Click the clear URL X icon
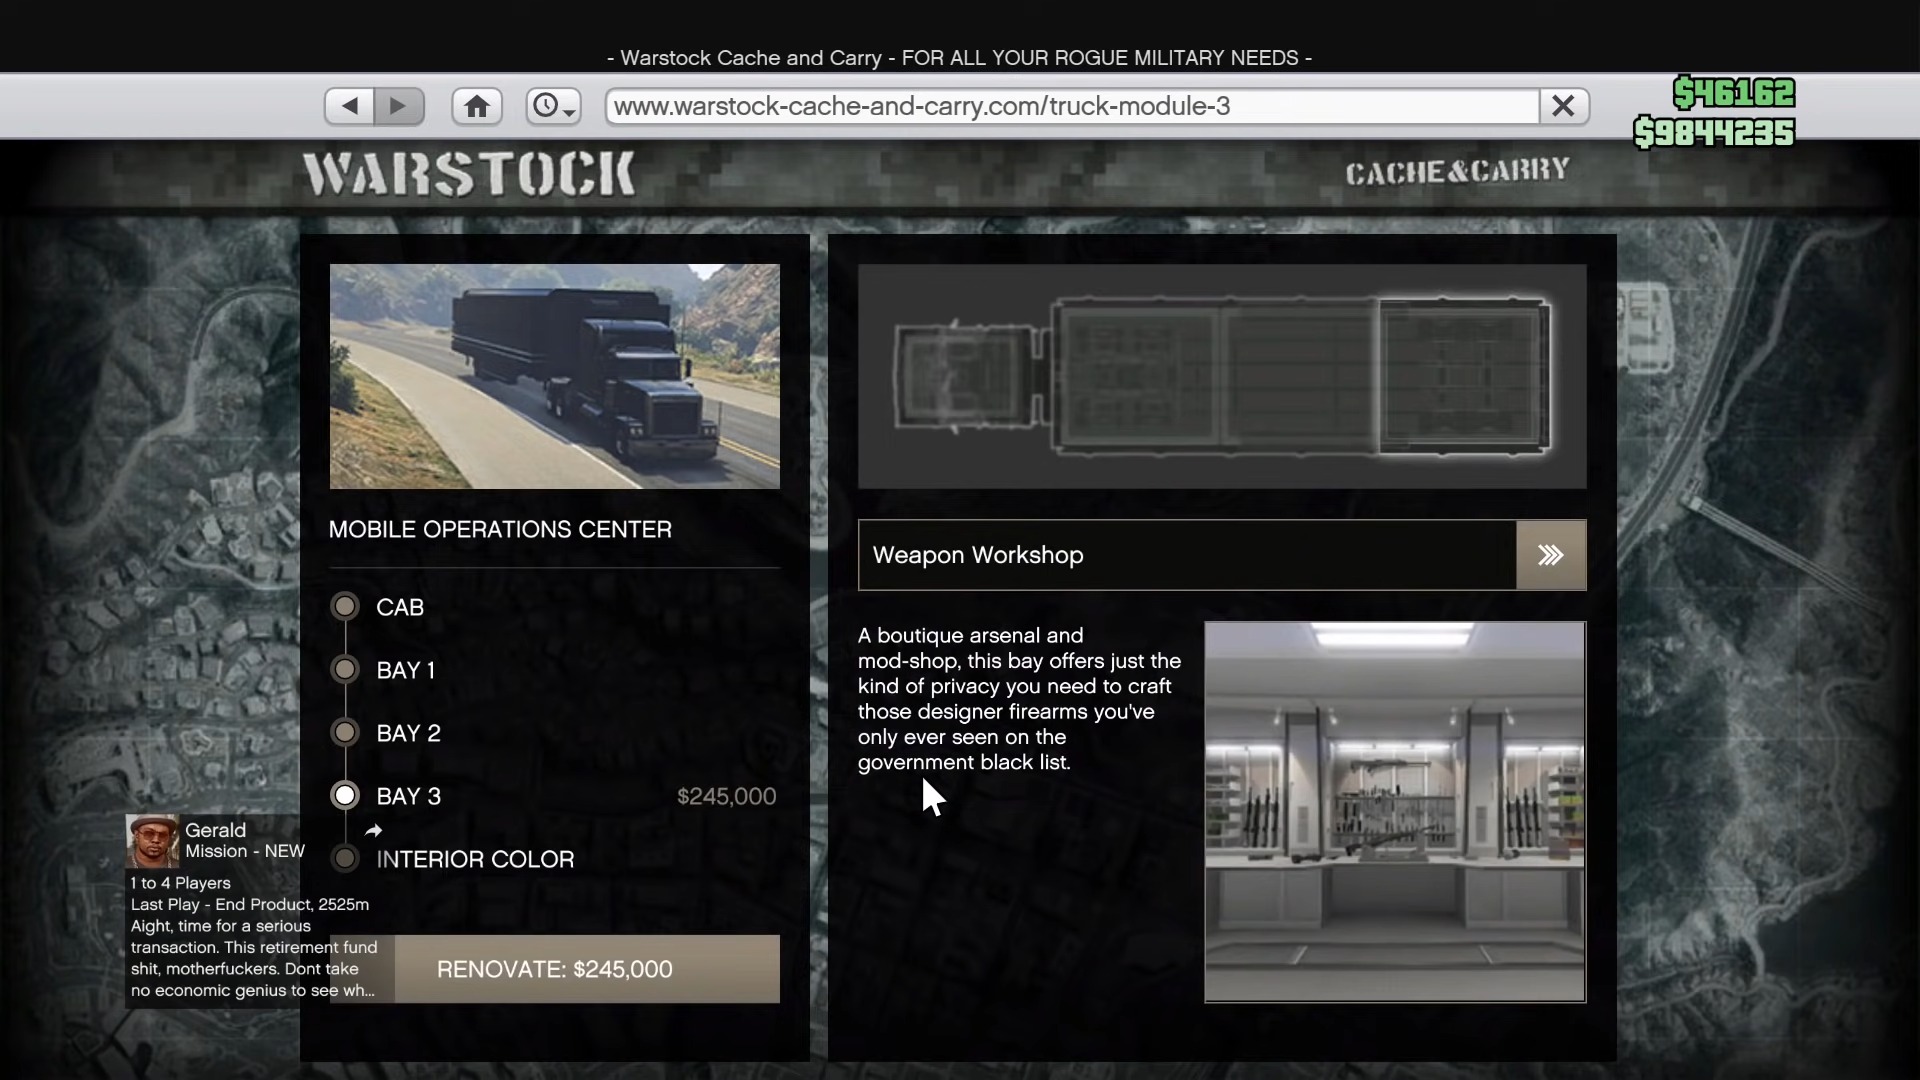The width and height of the screenshot is (1920, 1080). pos(1561,105)
